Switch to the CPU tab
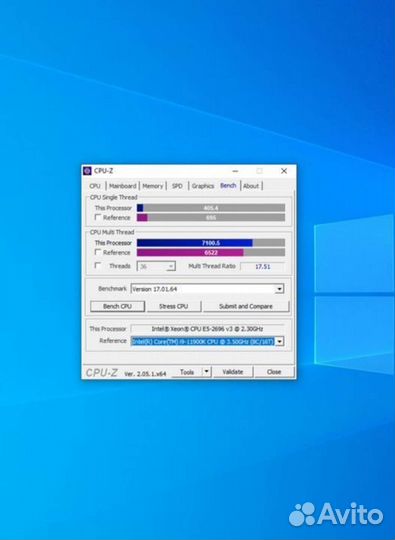 pyautogui.click(x=95, y=186)
